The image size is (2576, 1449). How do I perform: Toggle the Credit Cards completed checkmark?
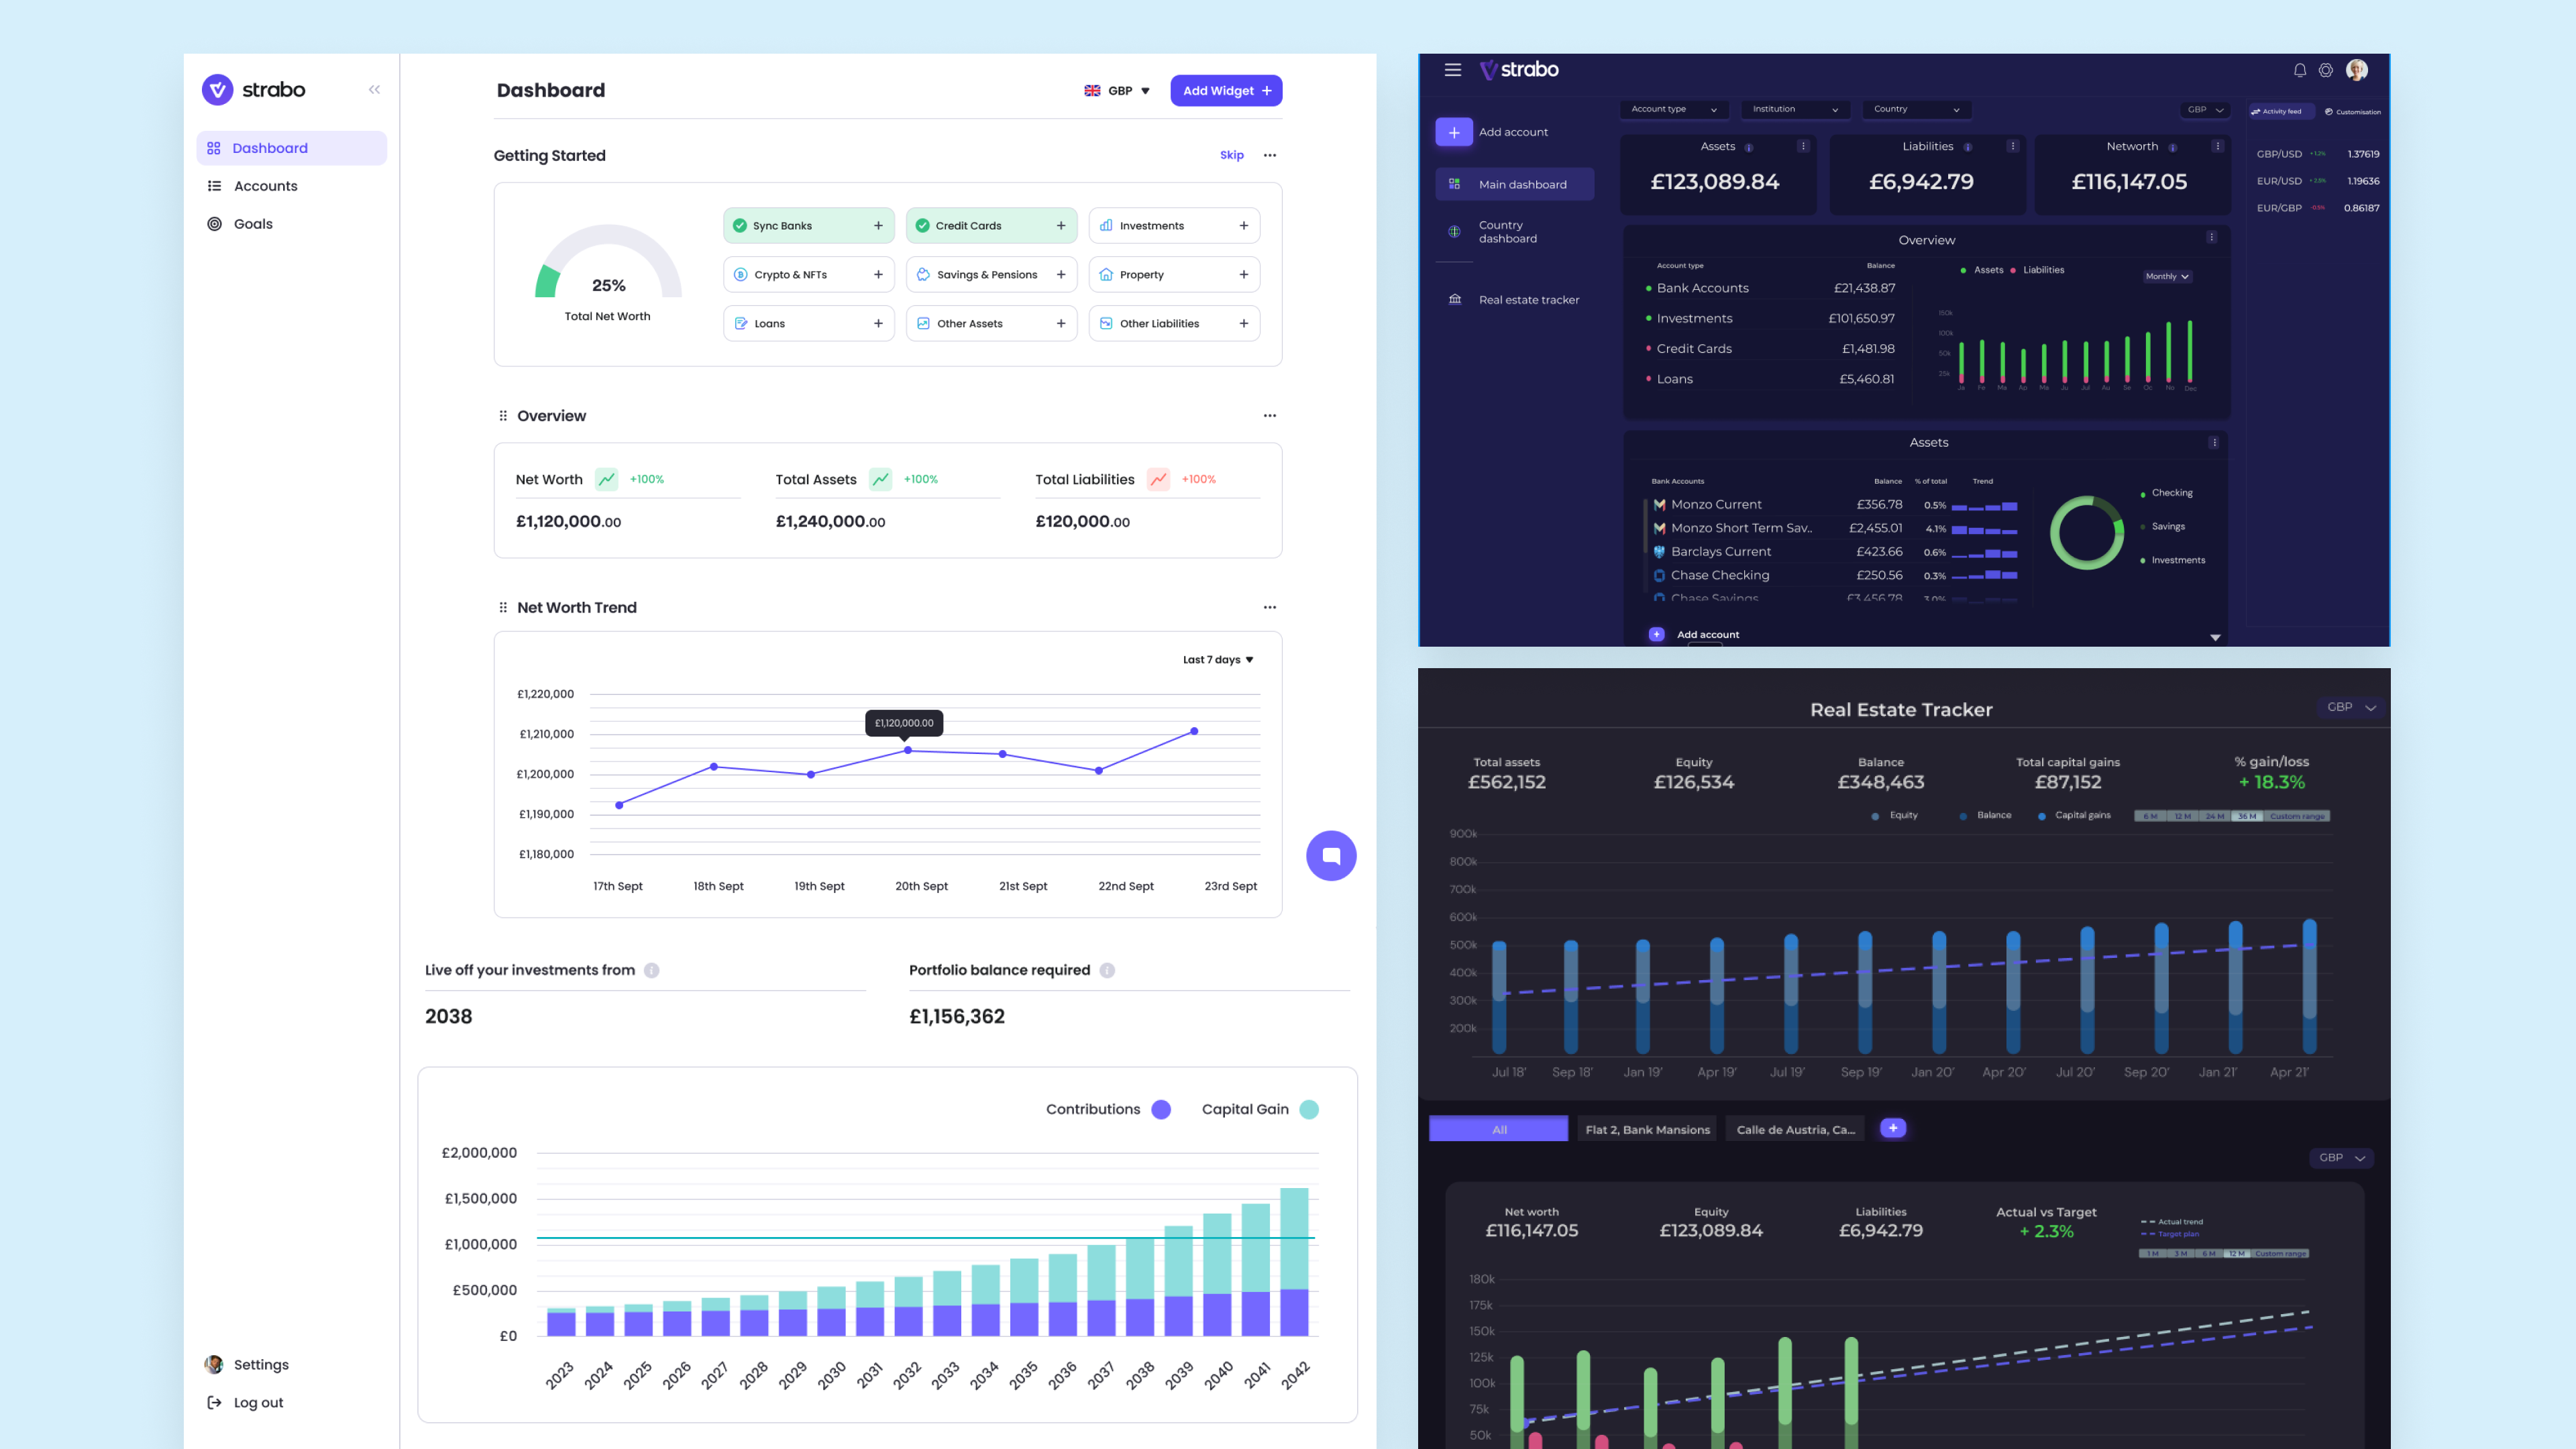(922, 225)
